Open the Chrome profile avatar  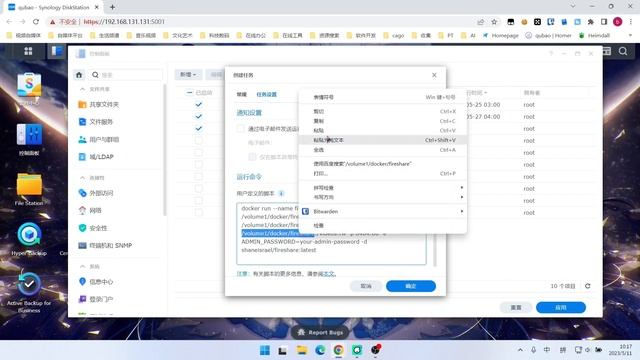pos(618,22)
